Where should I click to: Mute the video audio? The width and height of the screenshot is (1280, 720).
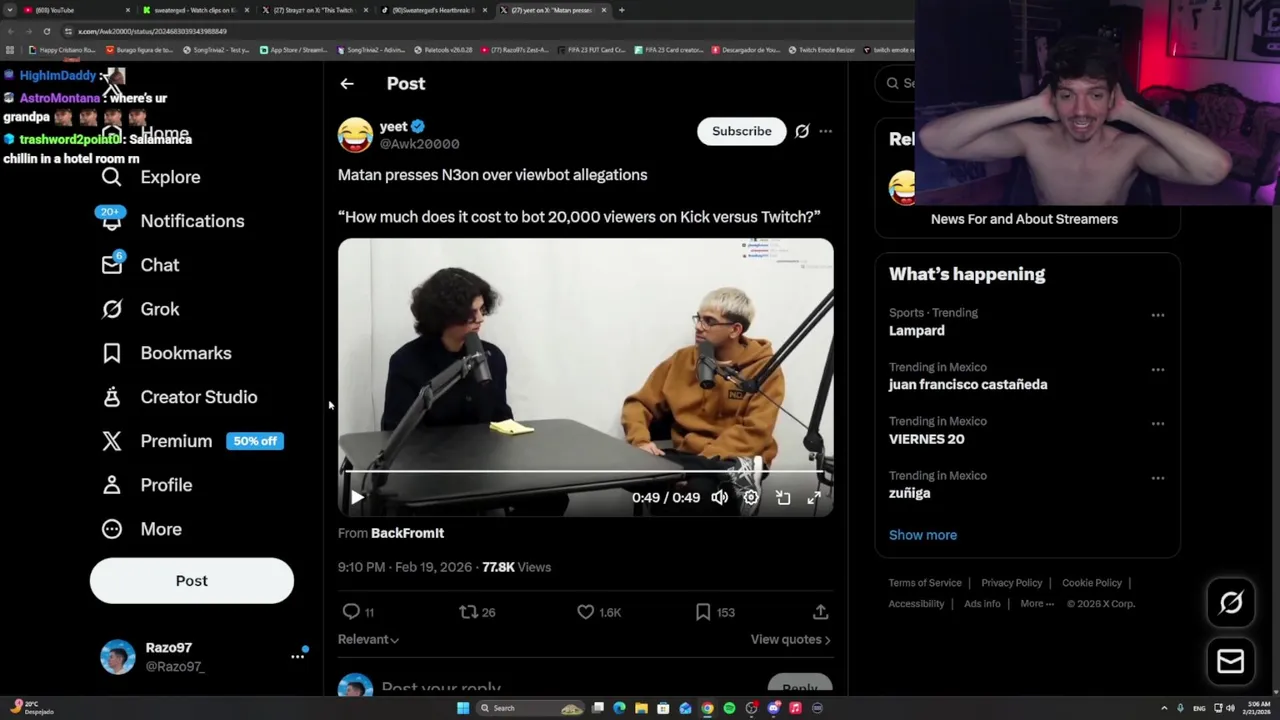click(x=720, y=497)
